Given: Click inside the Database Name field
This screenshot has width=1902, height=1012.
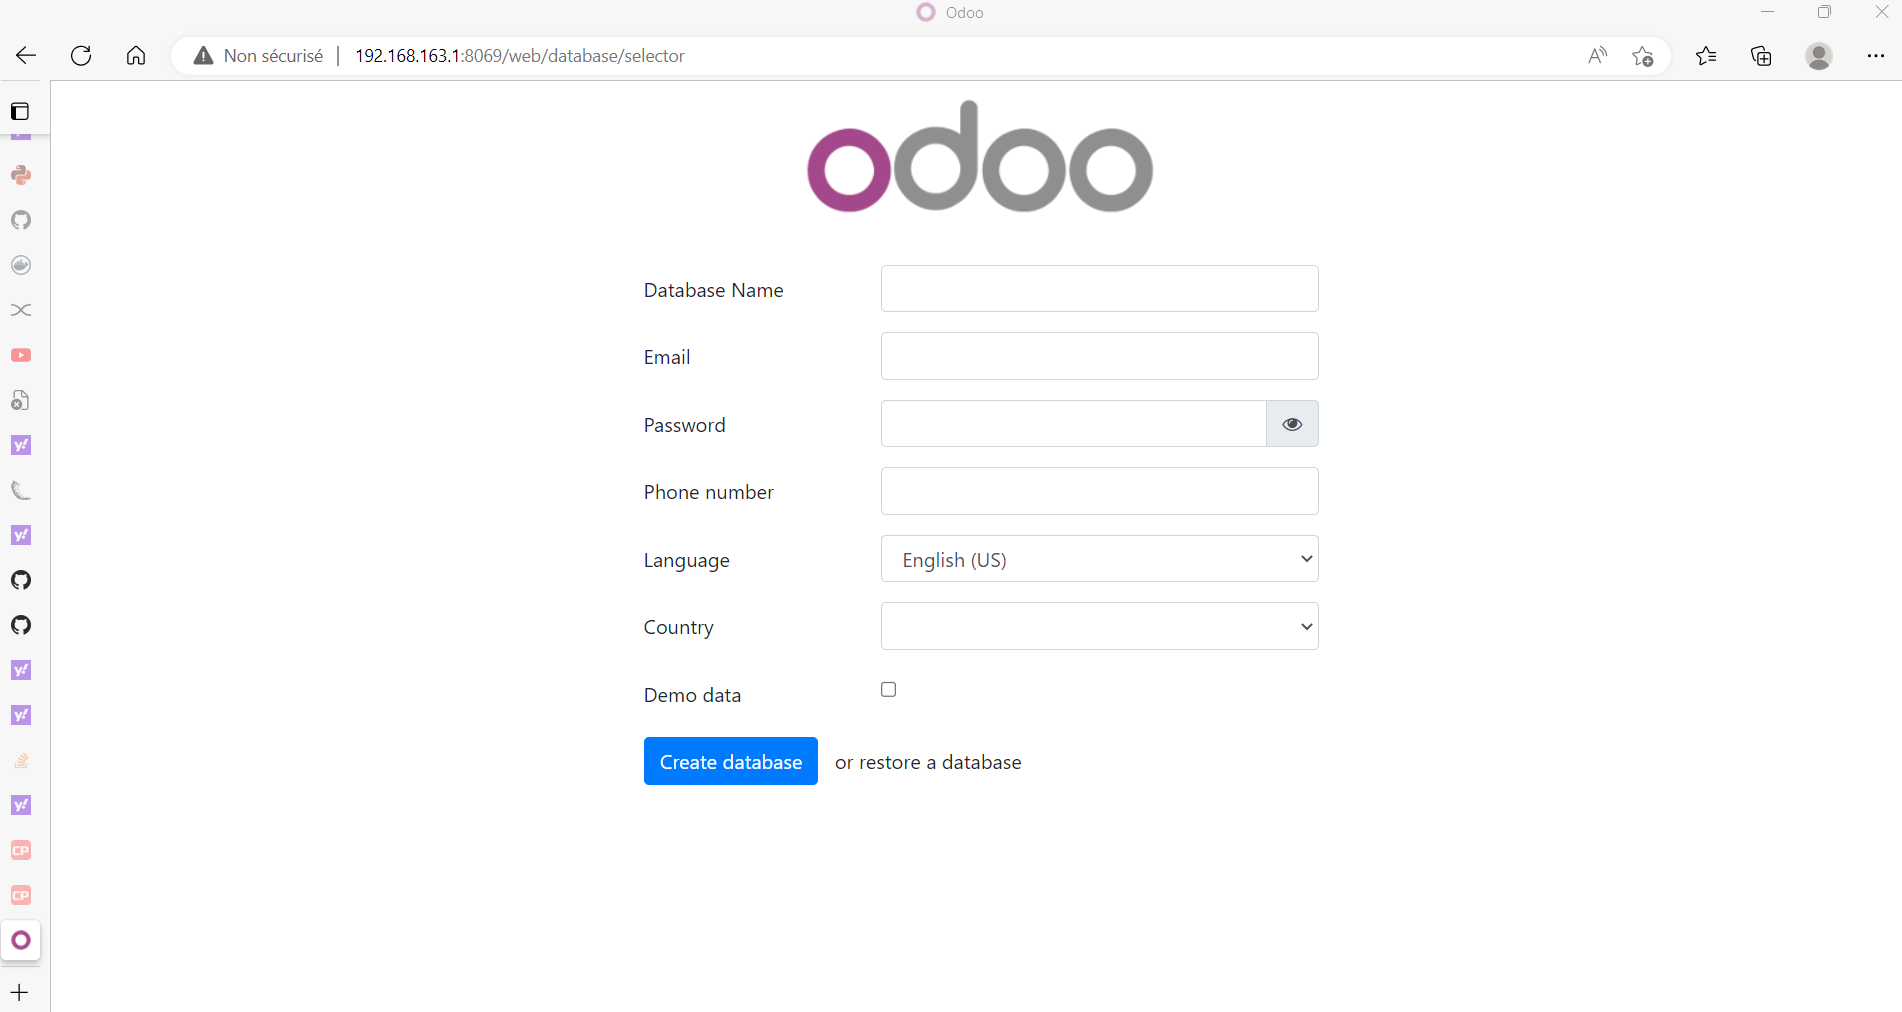Looking at the screenshot, I should click(1098, 288).
